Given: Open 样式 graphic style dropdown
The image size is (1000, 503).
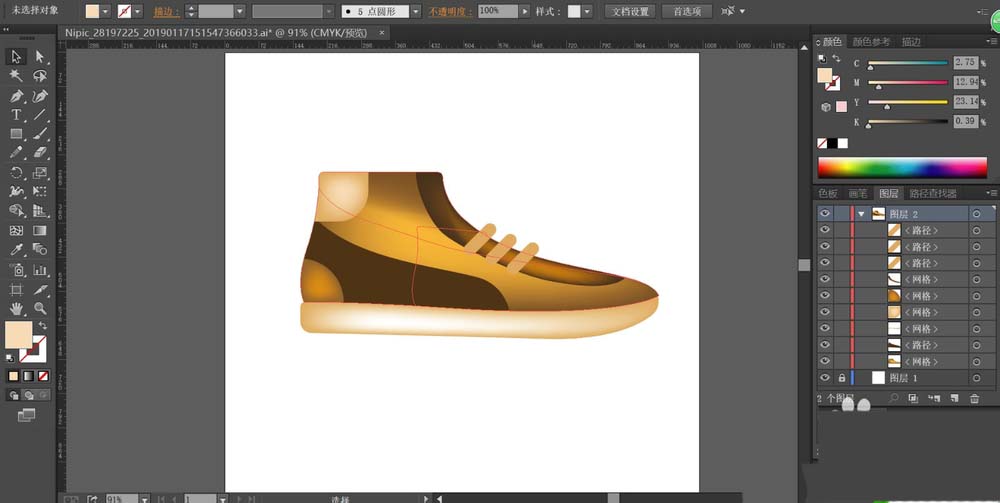Looking at the screenshot, I should point(587,11).
